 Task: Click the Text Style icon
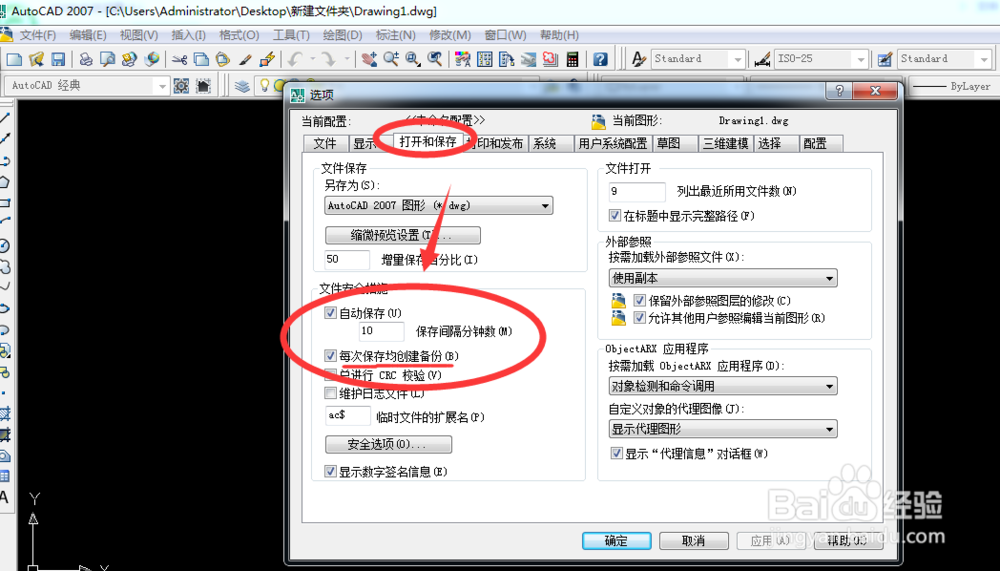tap(638, 59)
